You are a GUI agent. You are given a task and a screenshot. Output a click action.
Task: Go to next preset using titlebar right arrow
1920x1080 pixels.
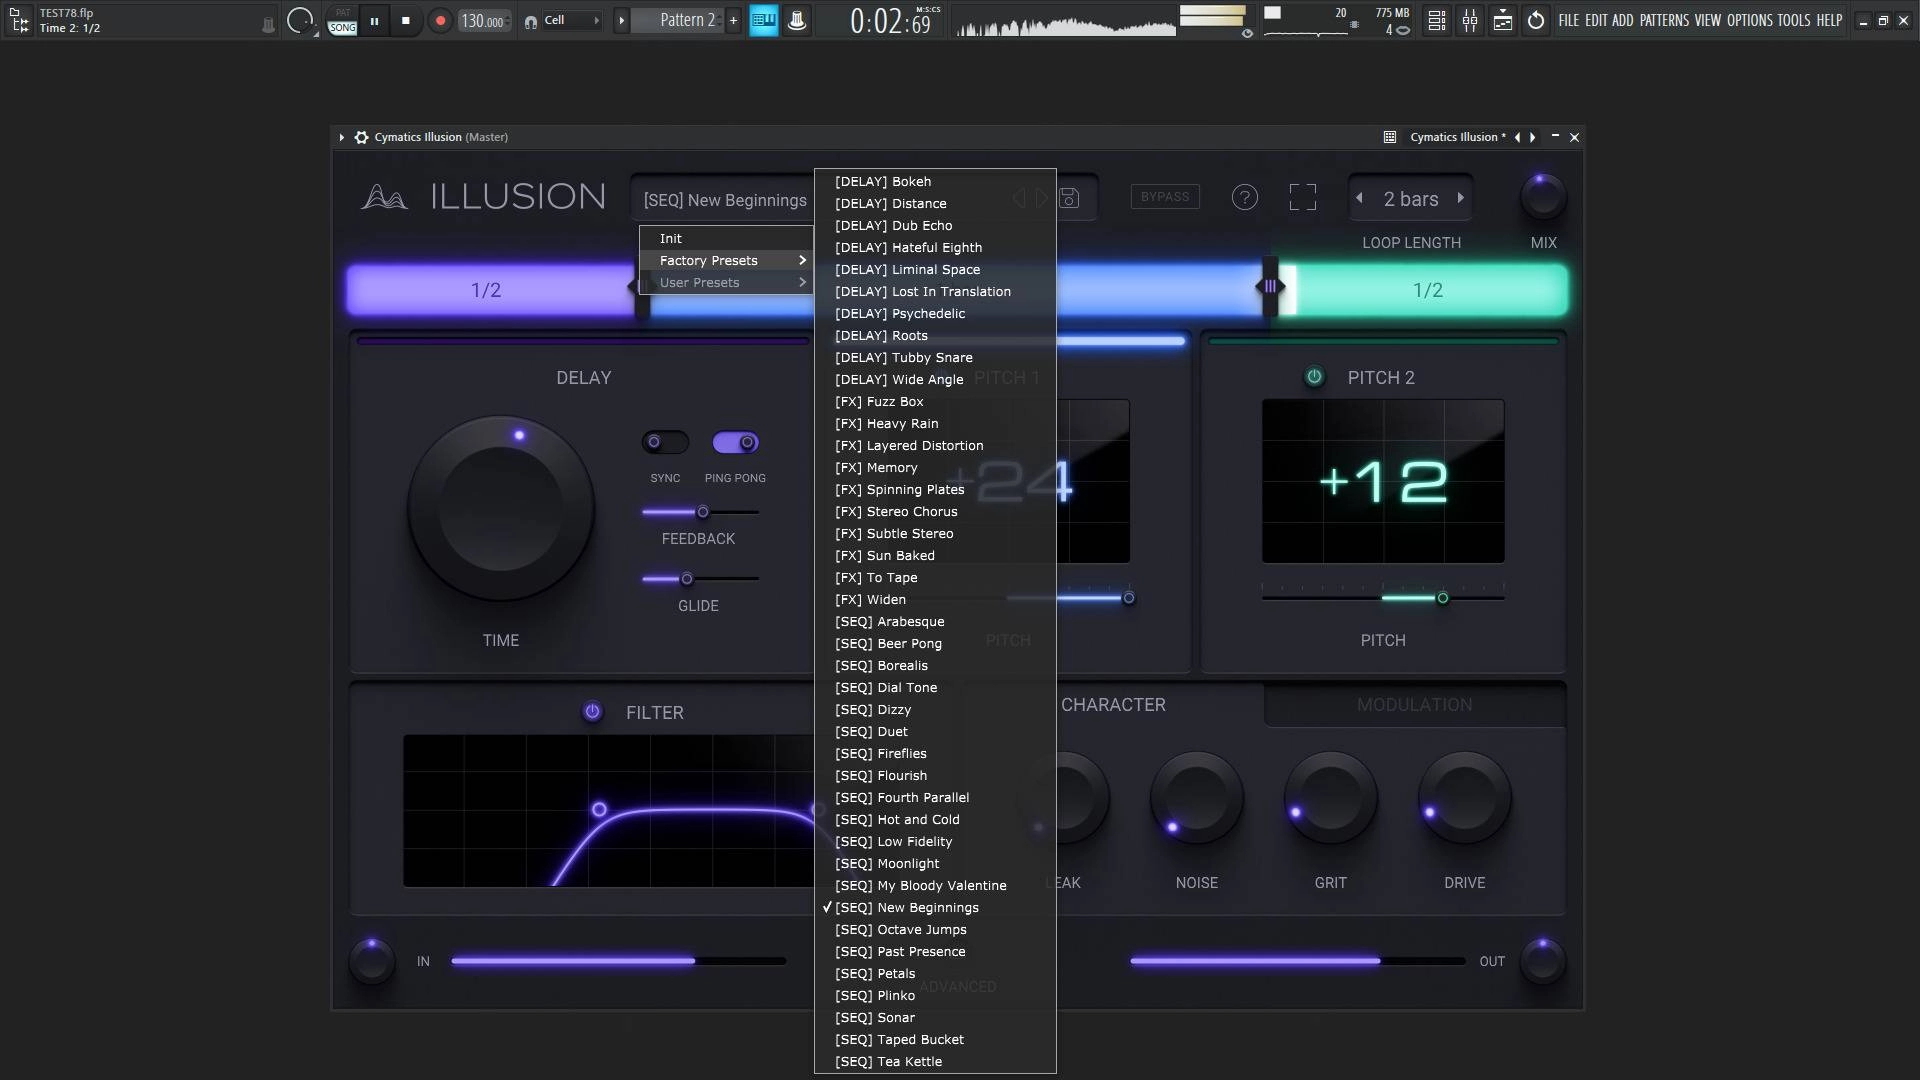pos(1532,137)
